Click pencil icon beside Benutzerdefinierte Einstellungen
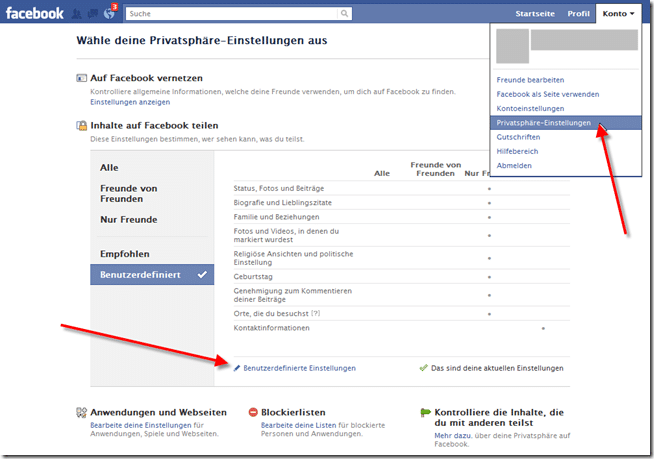The height and width of the screenshot is (459, 654). [x=237, y=368]
